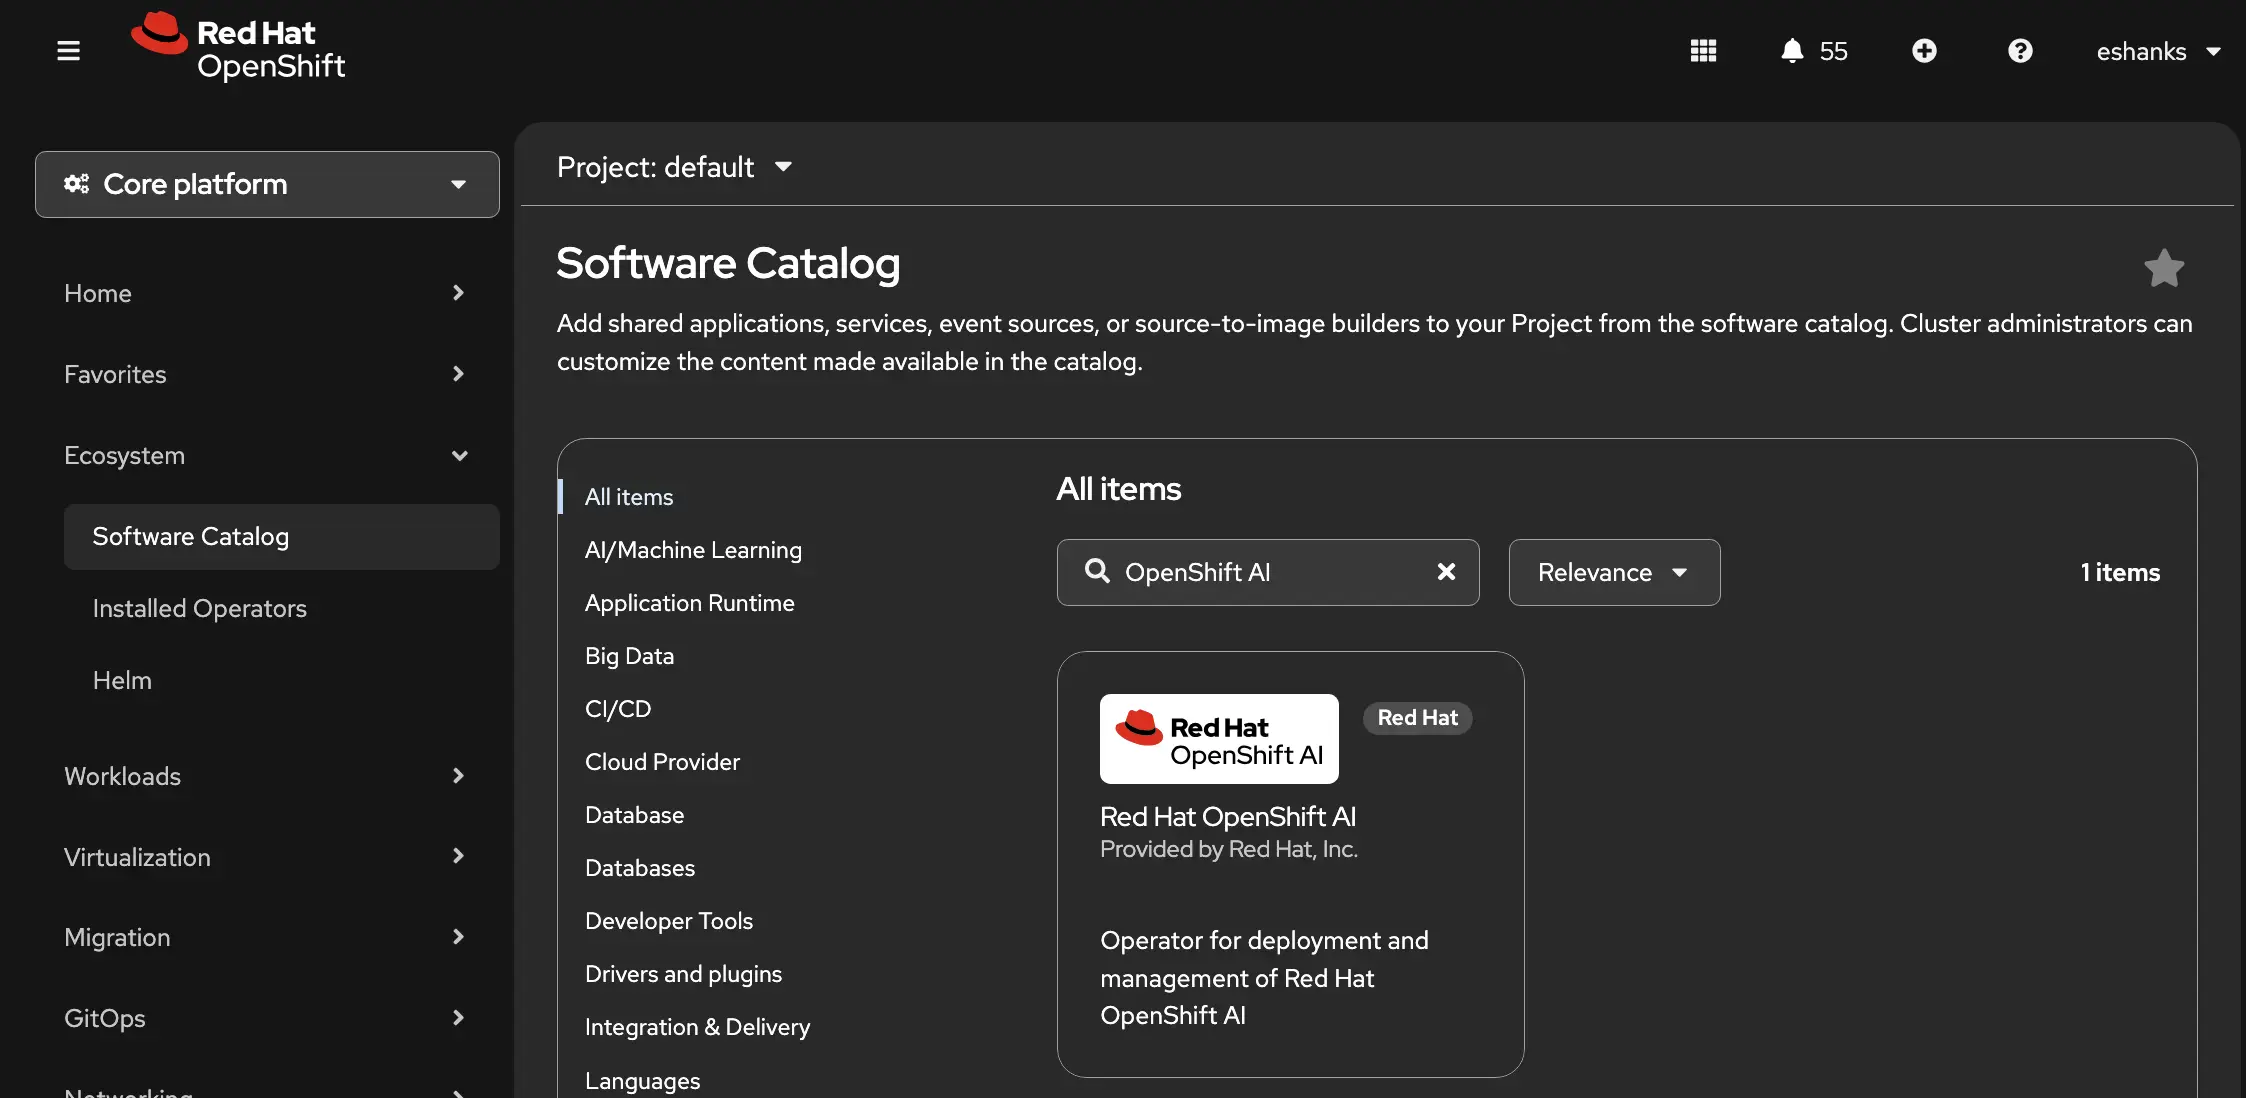Select Software Catalog in sidebar

[282, 537]
